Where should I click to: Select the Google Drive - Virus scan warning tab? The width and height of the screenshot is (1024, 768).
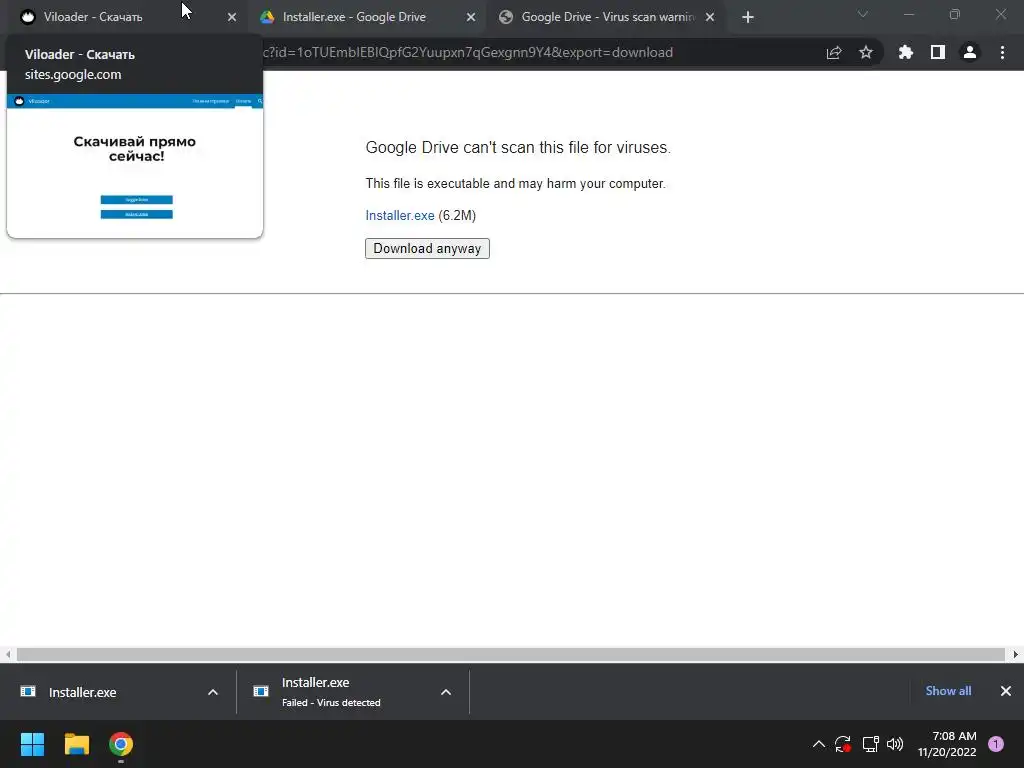click(606, 17)
